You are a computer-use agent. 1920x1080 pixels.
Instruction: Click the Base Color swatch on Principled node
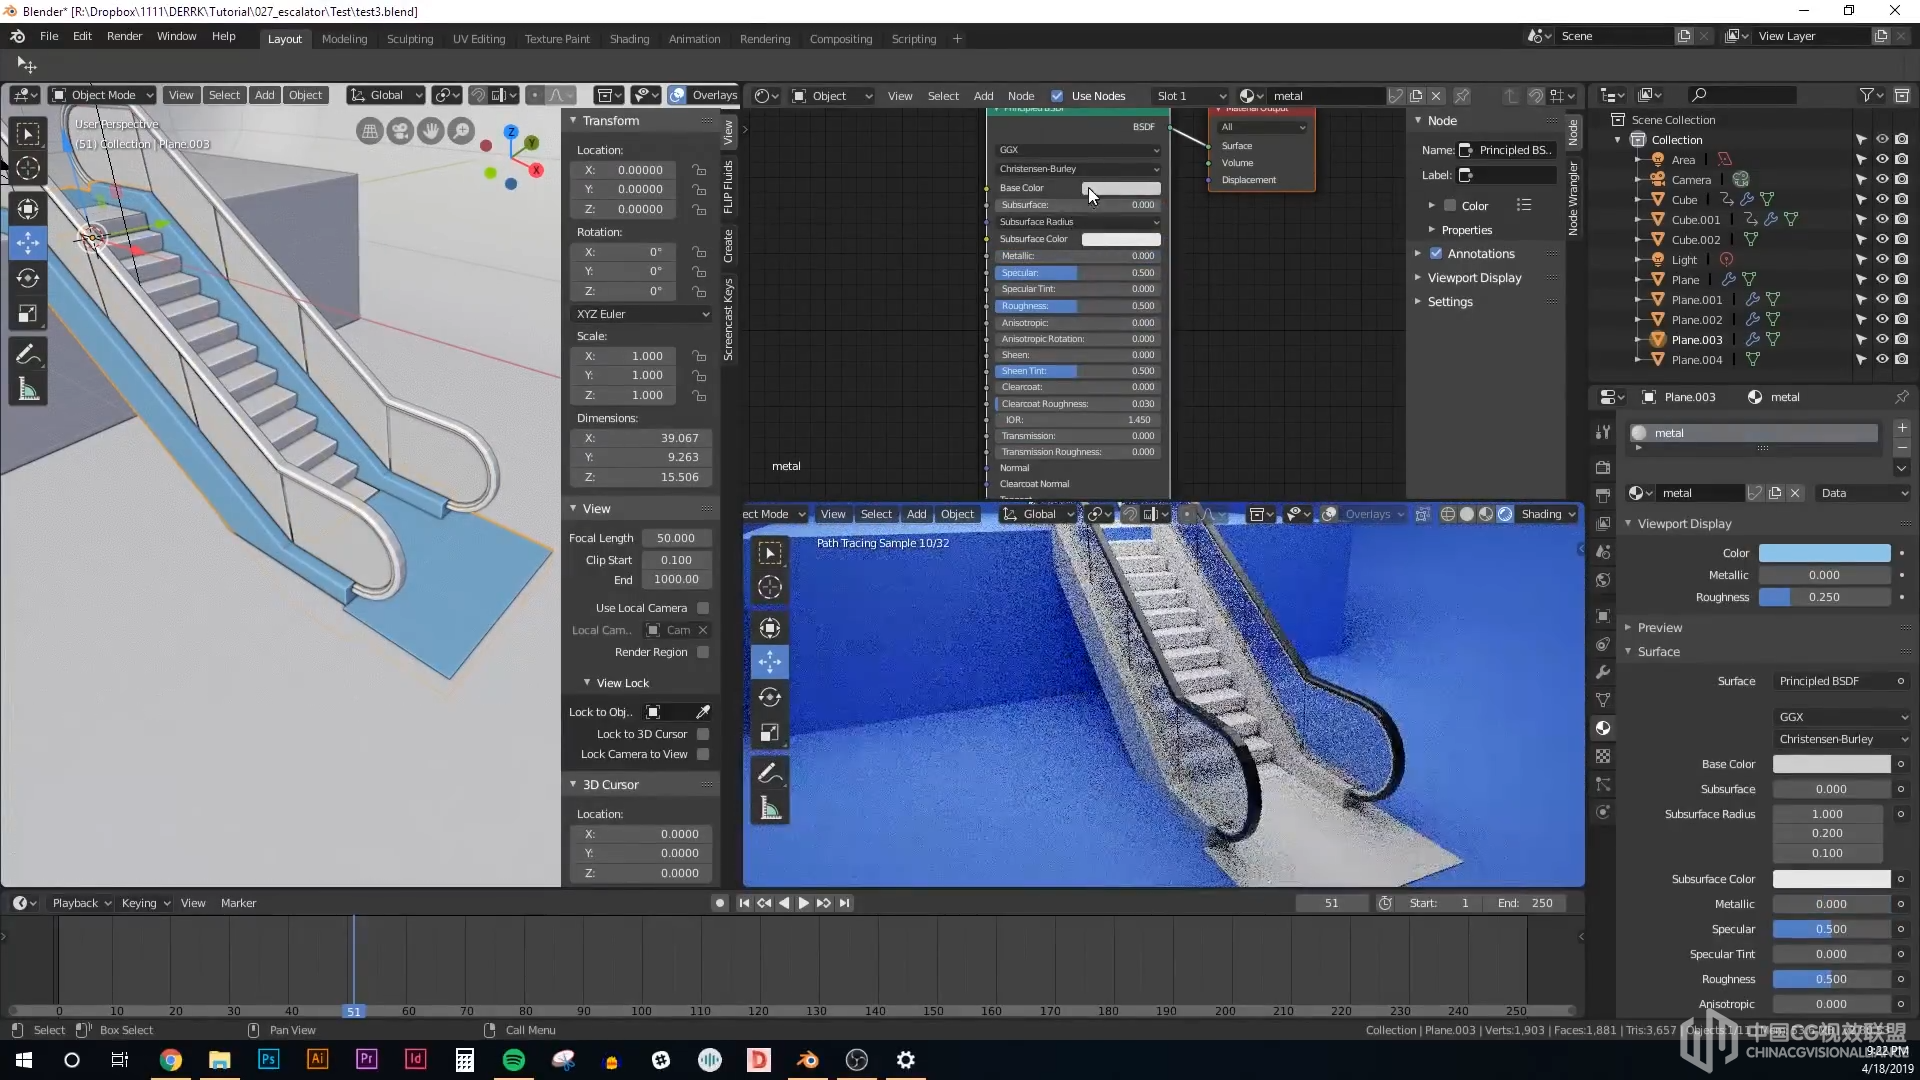coord(1121,188)
